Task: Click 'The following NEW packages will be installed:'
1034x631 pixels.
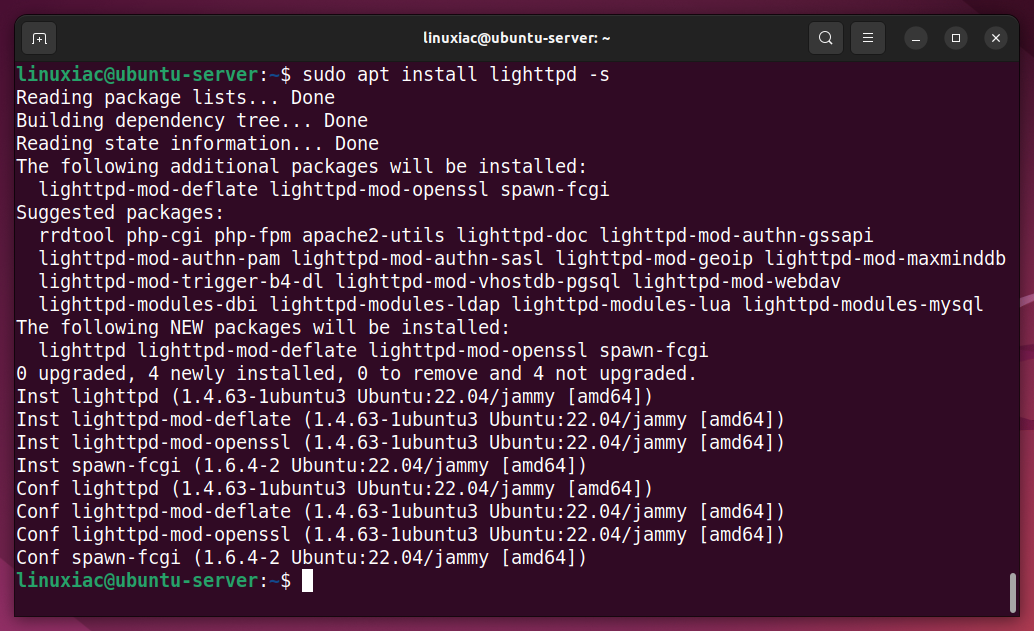Action: [x=263, y=328]
